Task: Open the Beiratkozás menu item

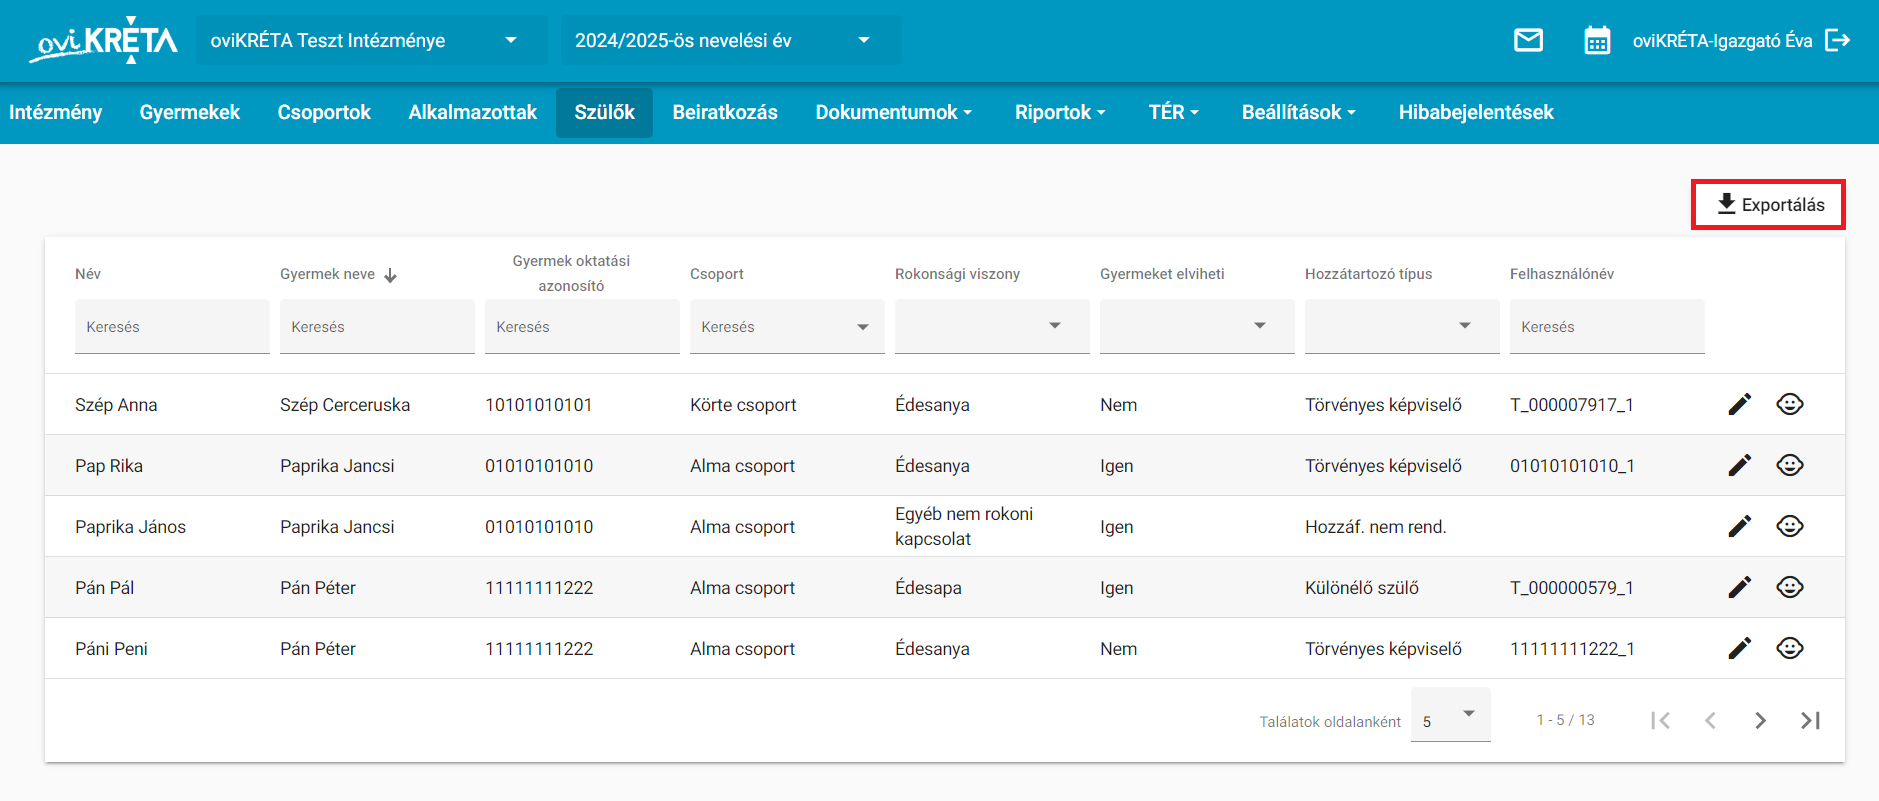Action: click(x=725, y=112)
